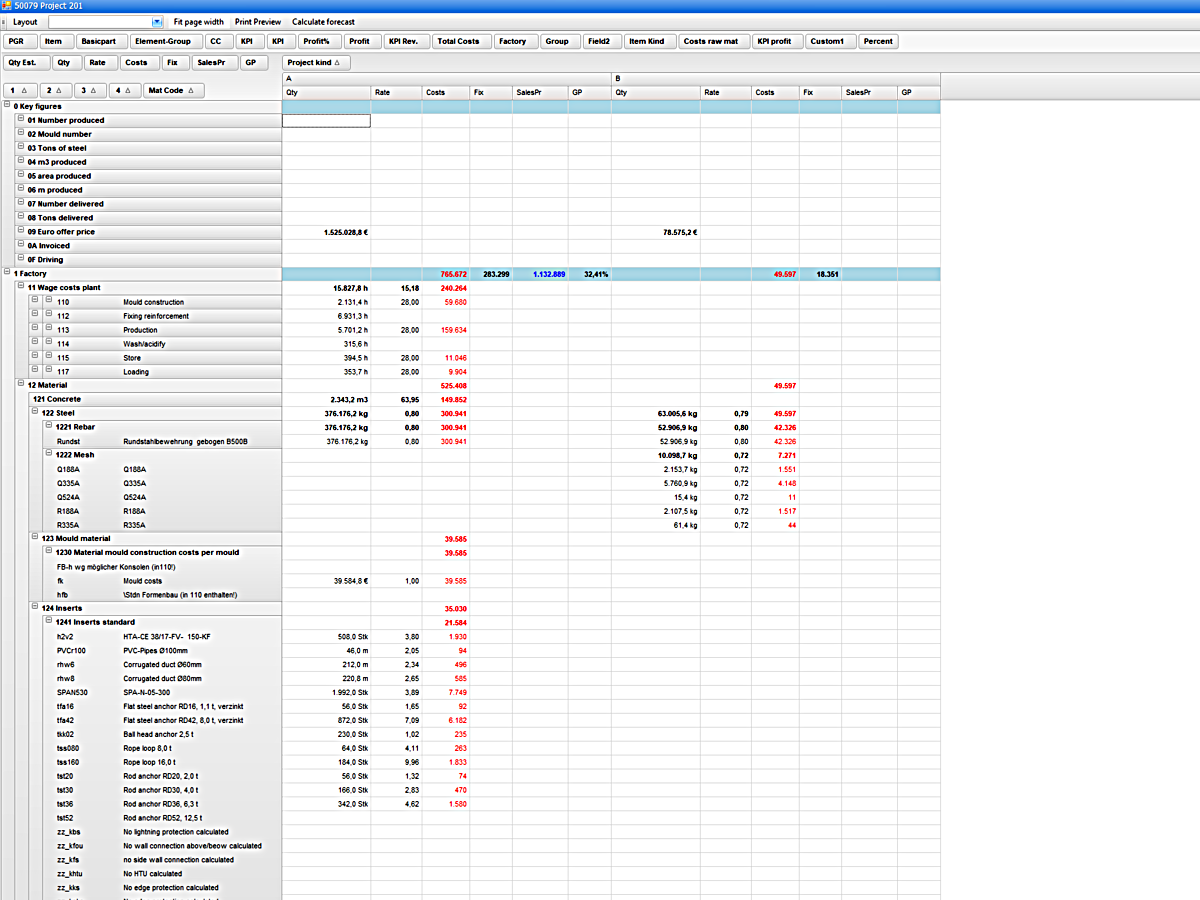The width and height of the screenshot is (1200, 900).
Task: Select the 0F Driving row header
Action: (x=149, y=259)
